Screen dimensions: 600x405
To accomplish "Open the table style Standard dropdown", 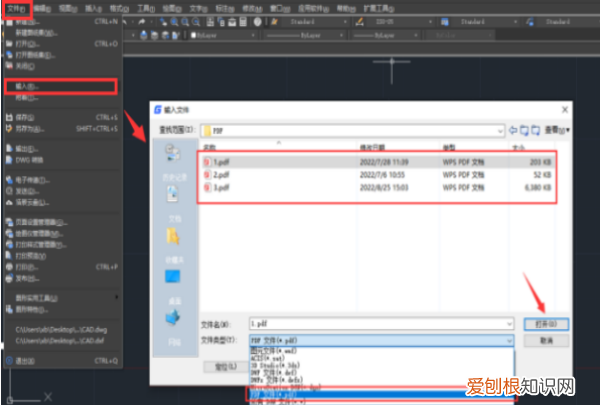I will click(486, 22).
